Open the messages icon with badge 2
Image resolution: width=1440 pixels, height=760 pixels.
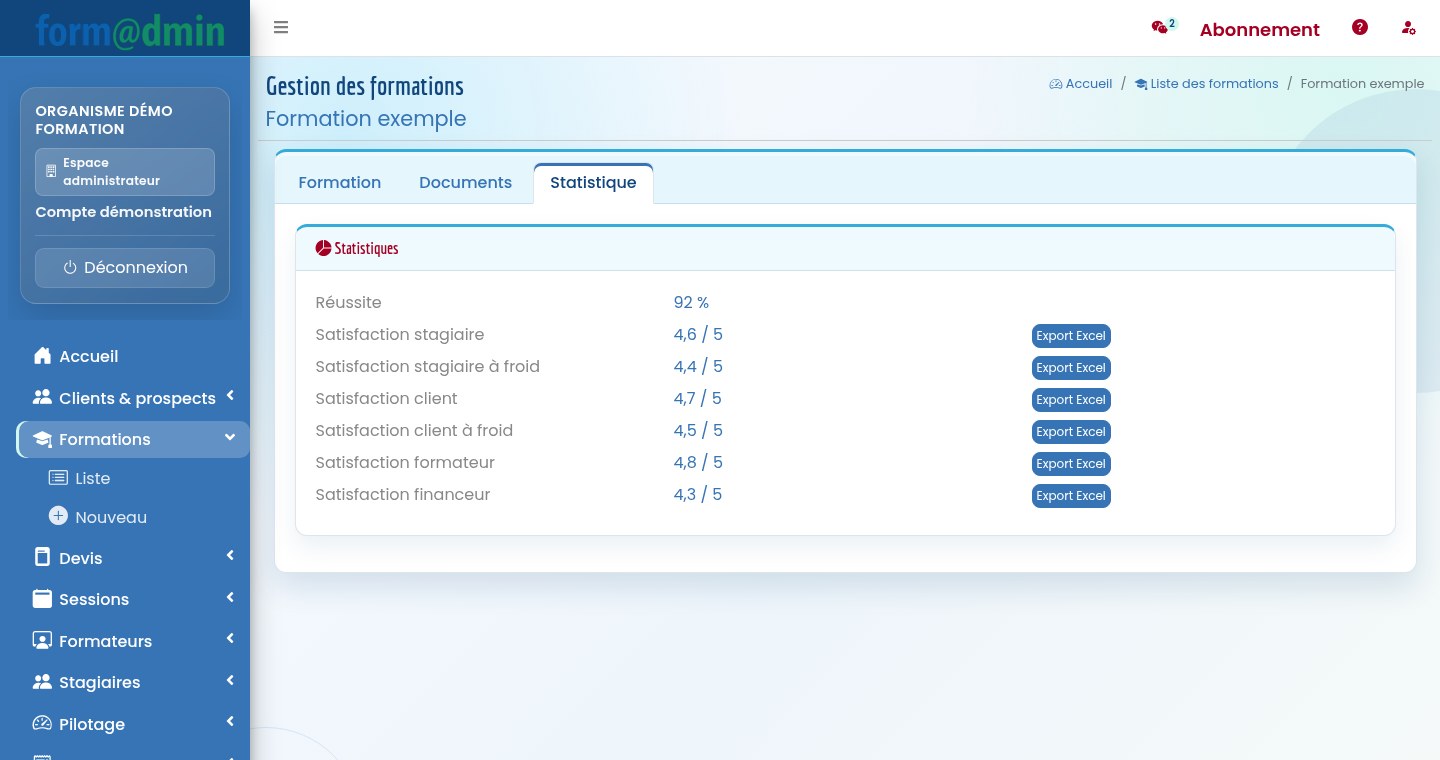[x=1162, y=27]
